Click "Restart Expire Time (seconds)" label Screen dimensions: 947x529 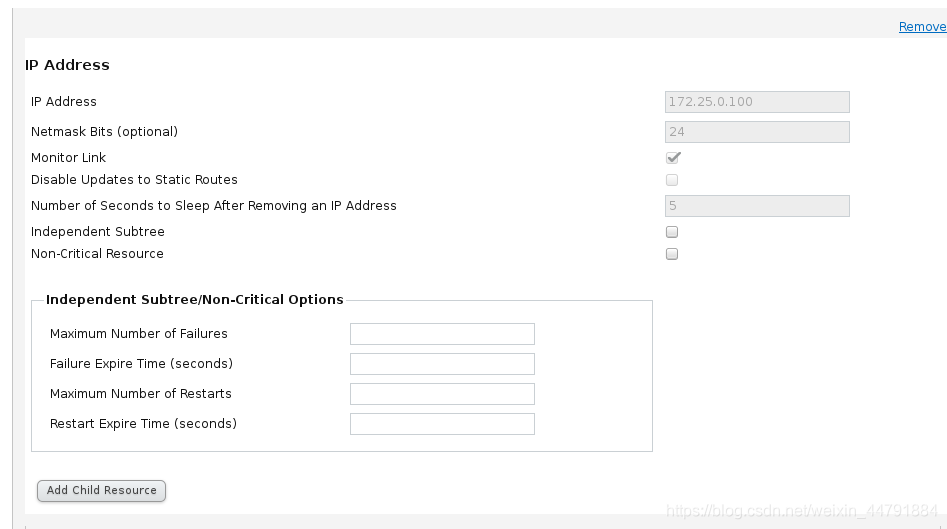(x=143, y=424)
